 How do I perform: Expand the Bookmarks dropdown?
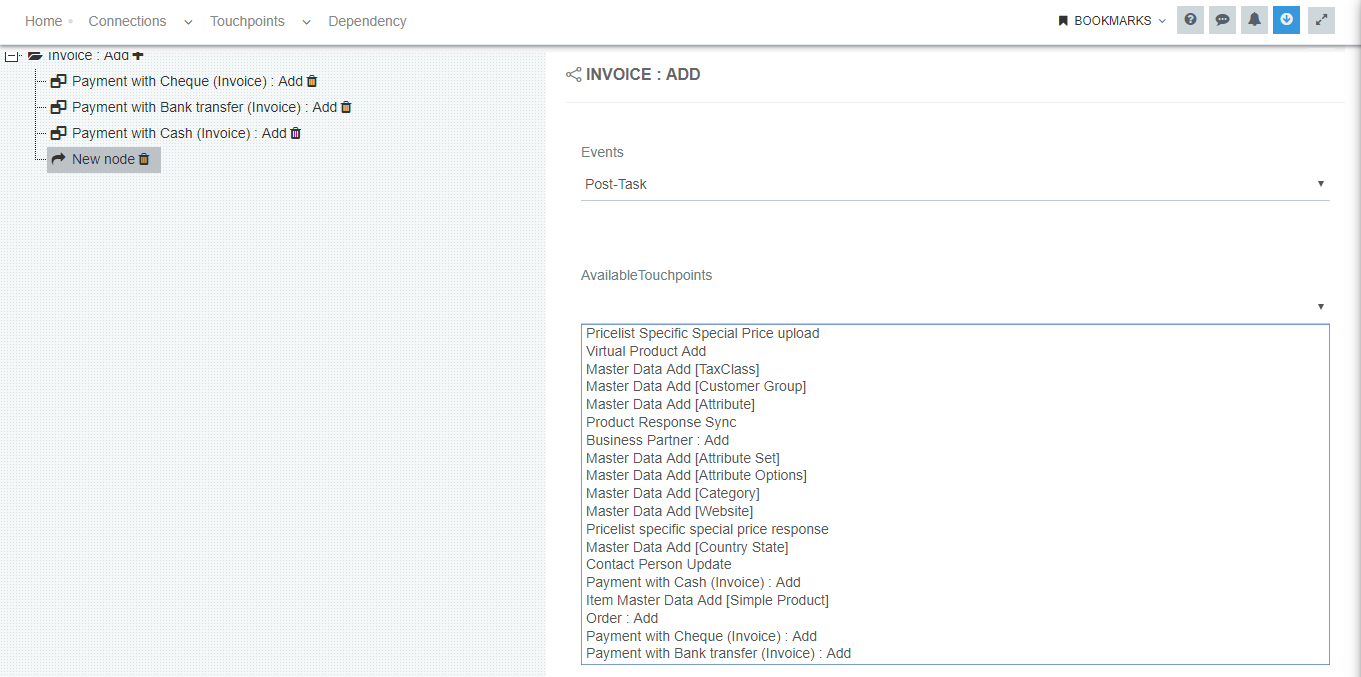1112,21
